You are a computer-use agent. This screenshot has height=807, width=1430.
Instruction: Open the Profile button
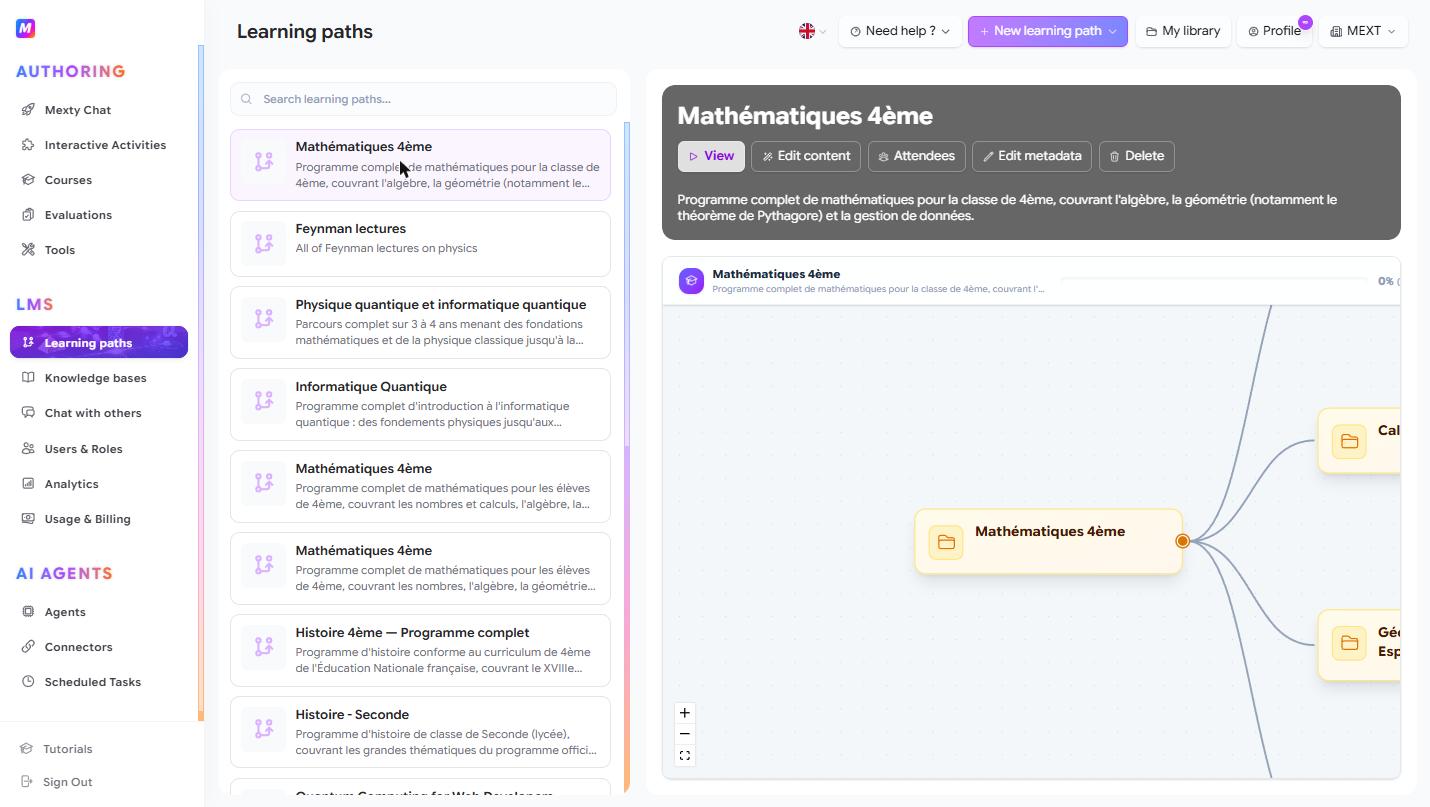(1274, 31)
